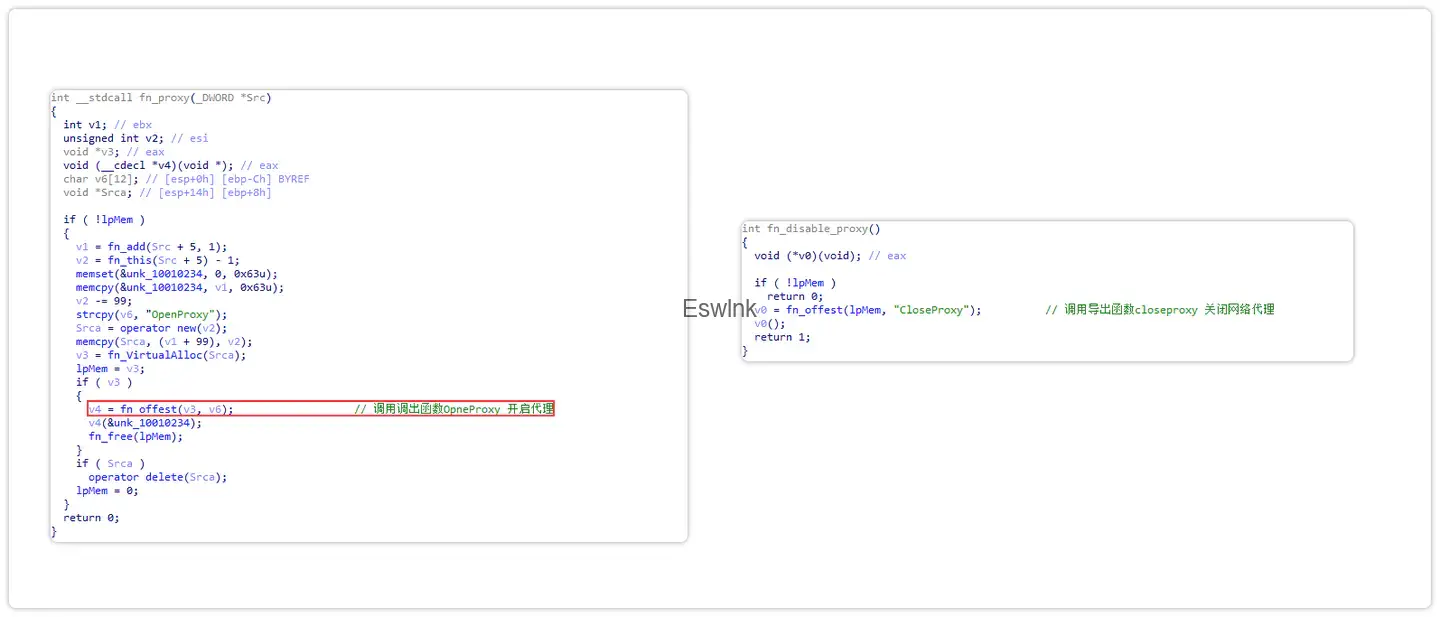The image size is (1440, 617).
Task: Click the "return 1;" statement
Action: 783,337
